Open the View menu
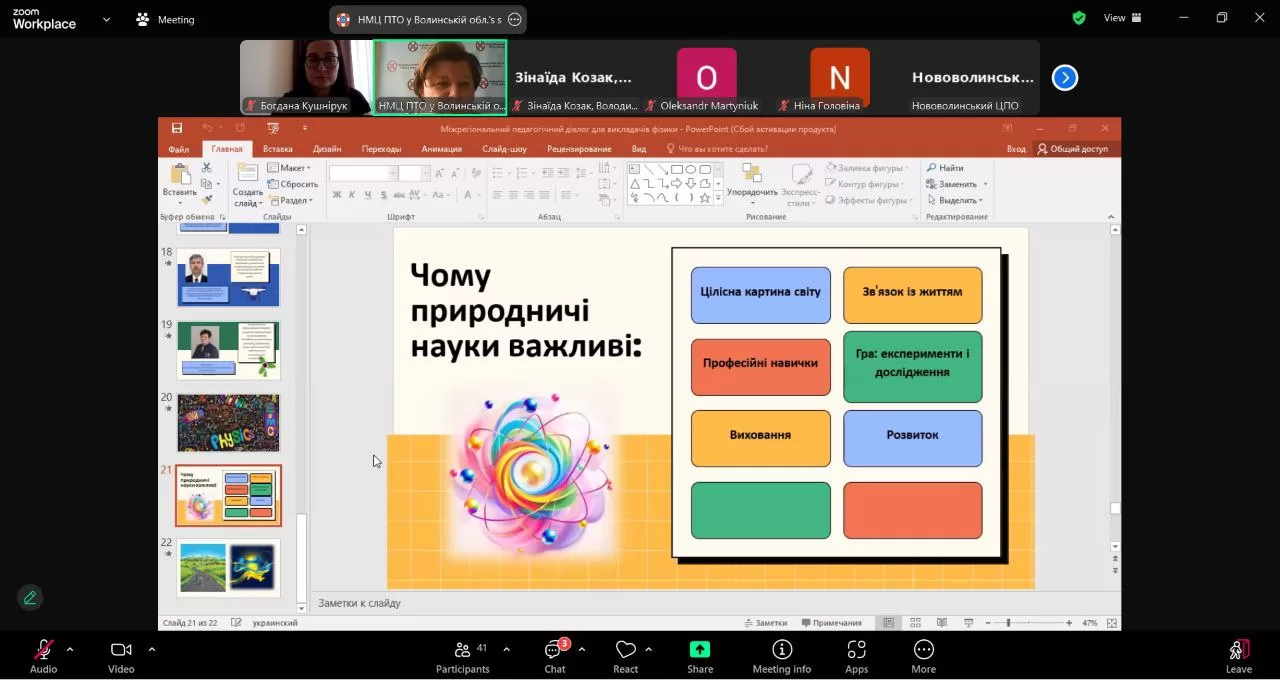The height and width of the screenshot is (680, 1280). [1122, 18]
